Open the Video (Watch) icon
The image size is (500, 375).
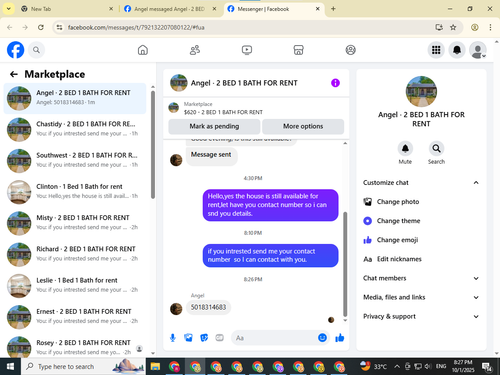(x=247, y=50)
